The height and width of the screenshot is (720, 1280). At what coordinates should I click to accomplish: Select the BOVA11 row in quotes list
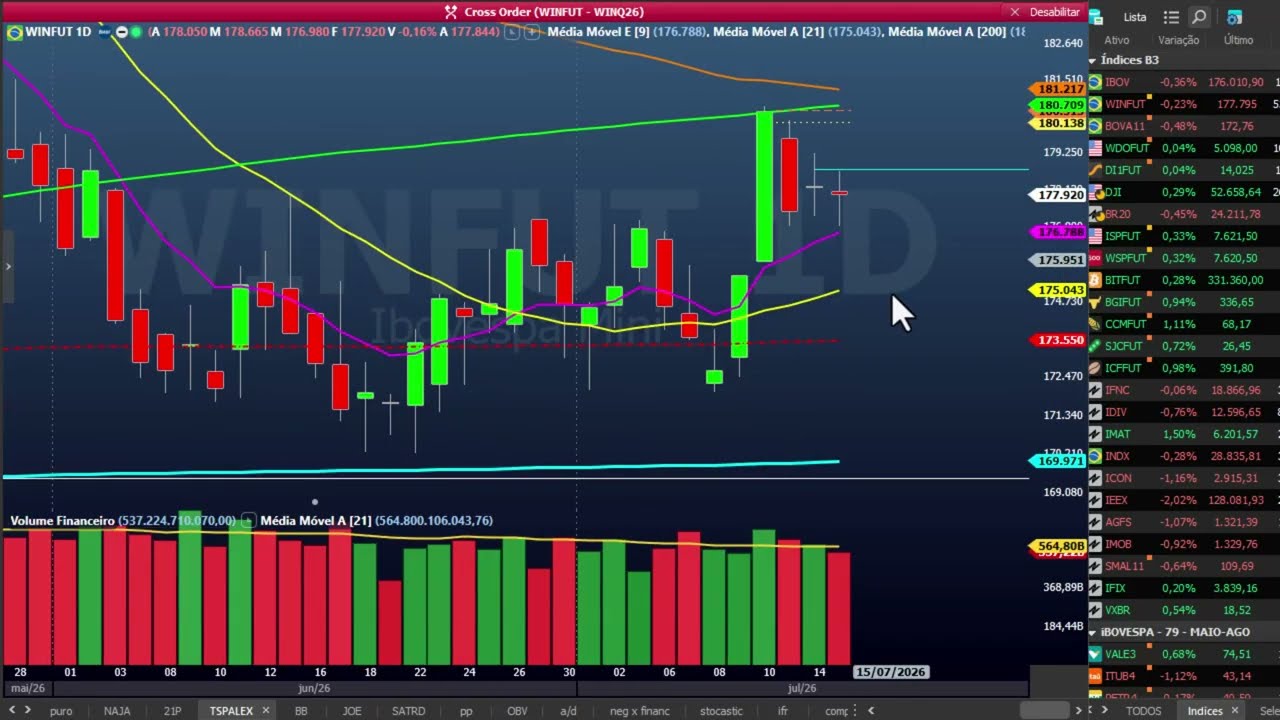point(1184,126)
